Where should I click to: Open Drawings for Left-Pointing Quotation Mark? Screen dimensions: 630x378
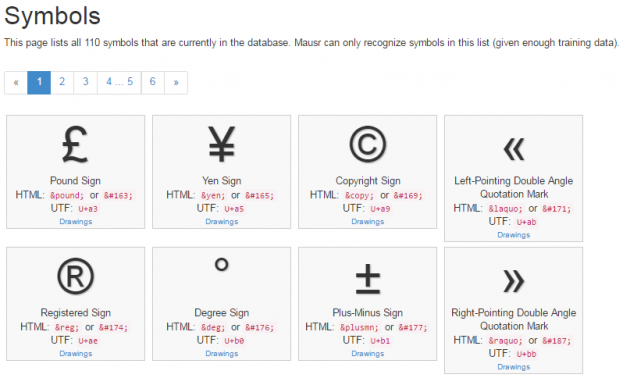tap(513, 235)
